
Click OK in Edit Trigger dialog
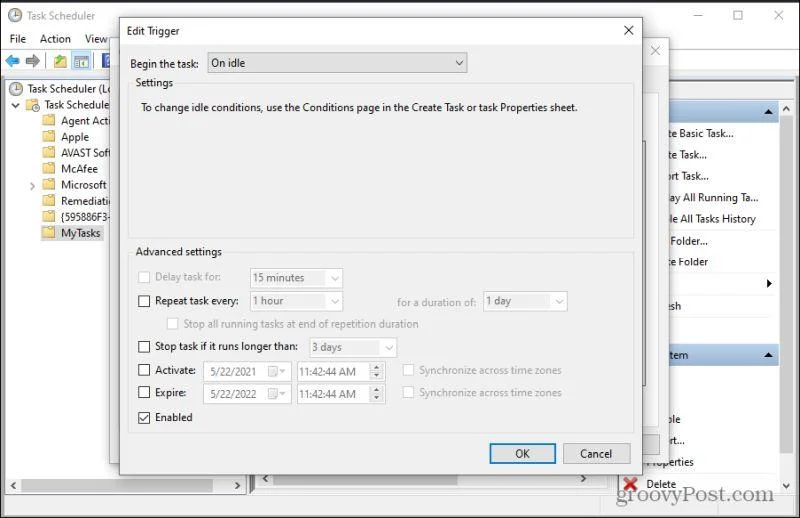[522, 453]
